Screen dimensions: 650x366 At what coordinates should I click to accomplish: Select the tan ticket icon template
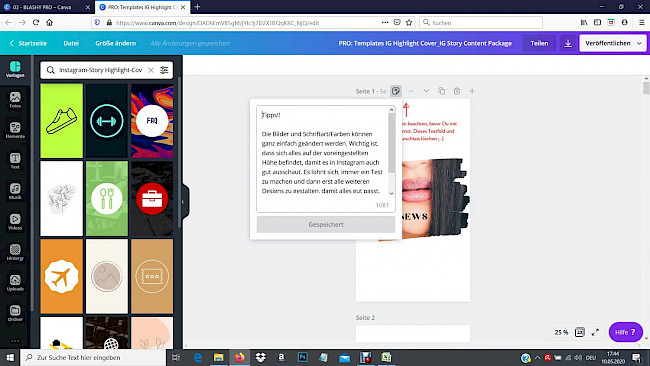152,276
